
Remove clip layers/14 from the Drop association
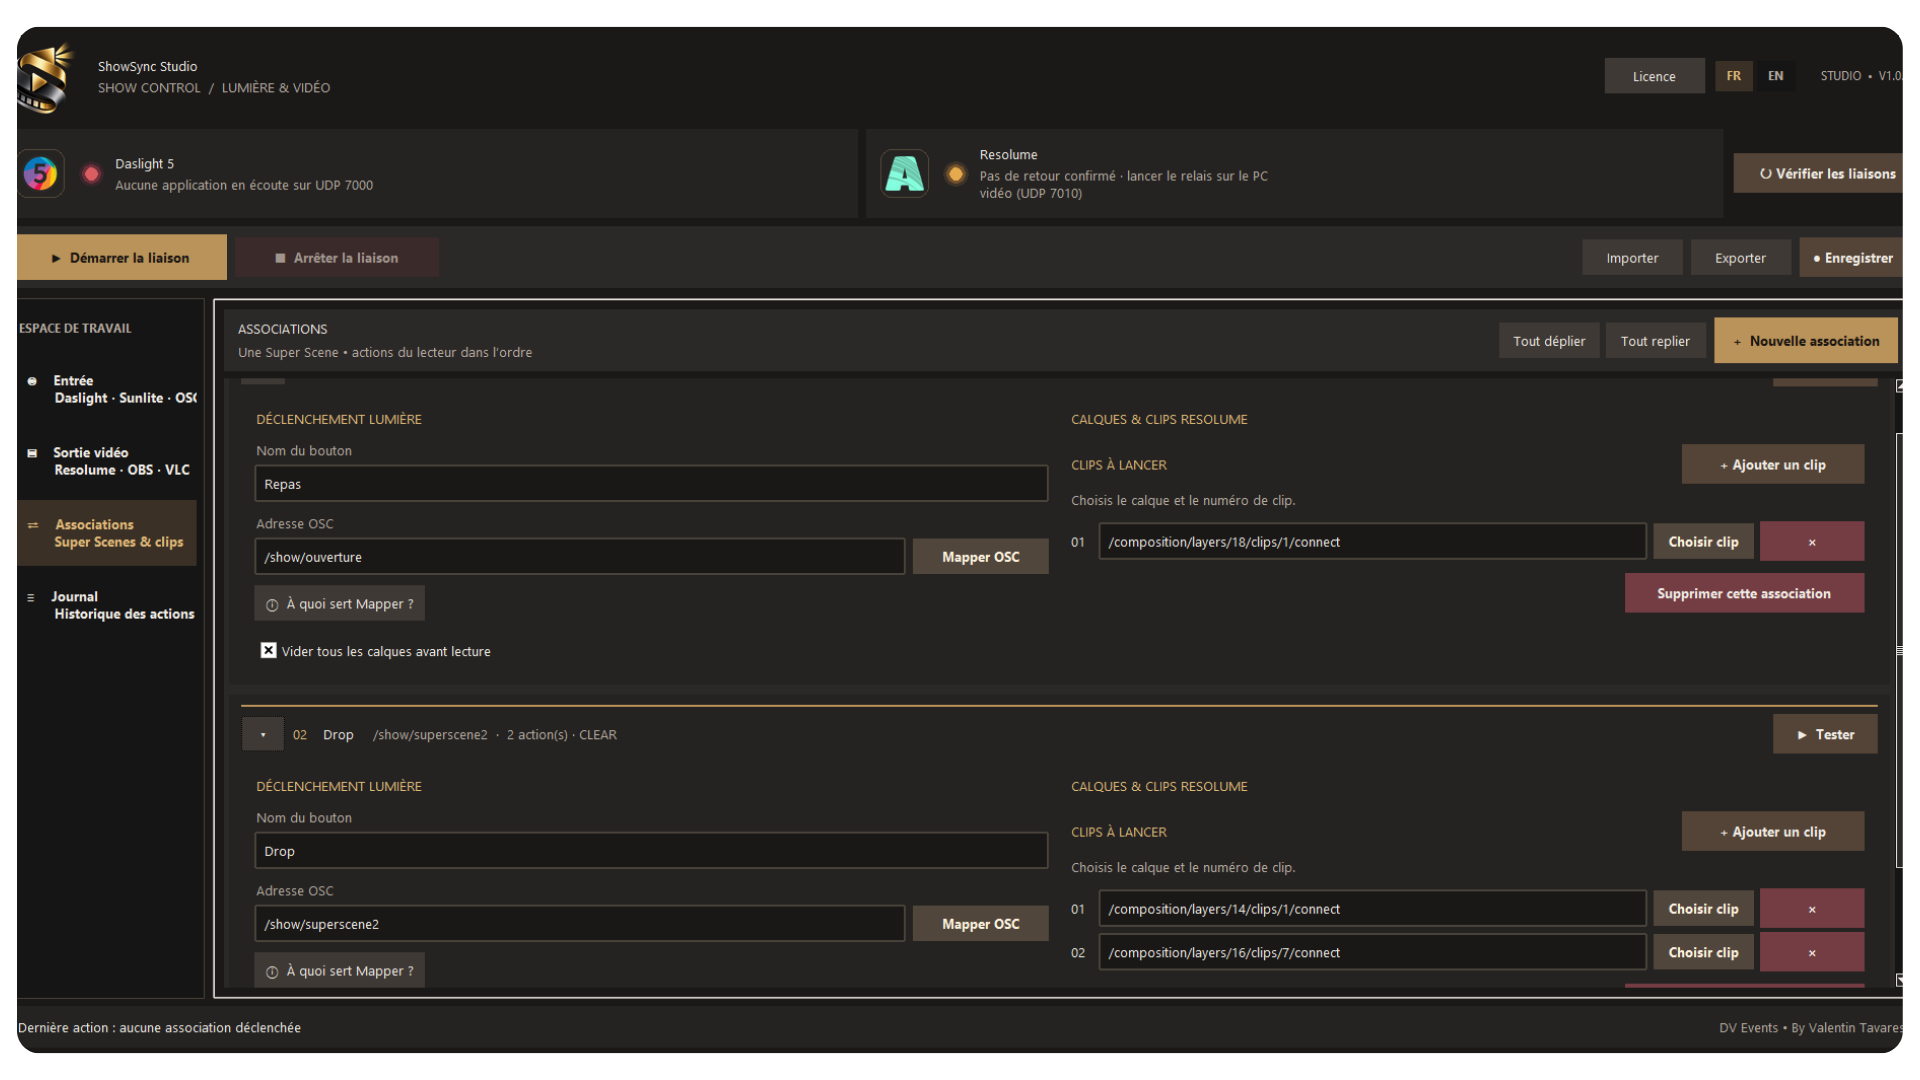coord(1811,909)
